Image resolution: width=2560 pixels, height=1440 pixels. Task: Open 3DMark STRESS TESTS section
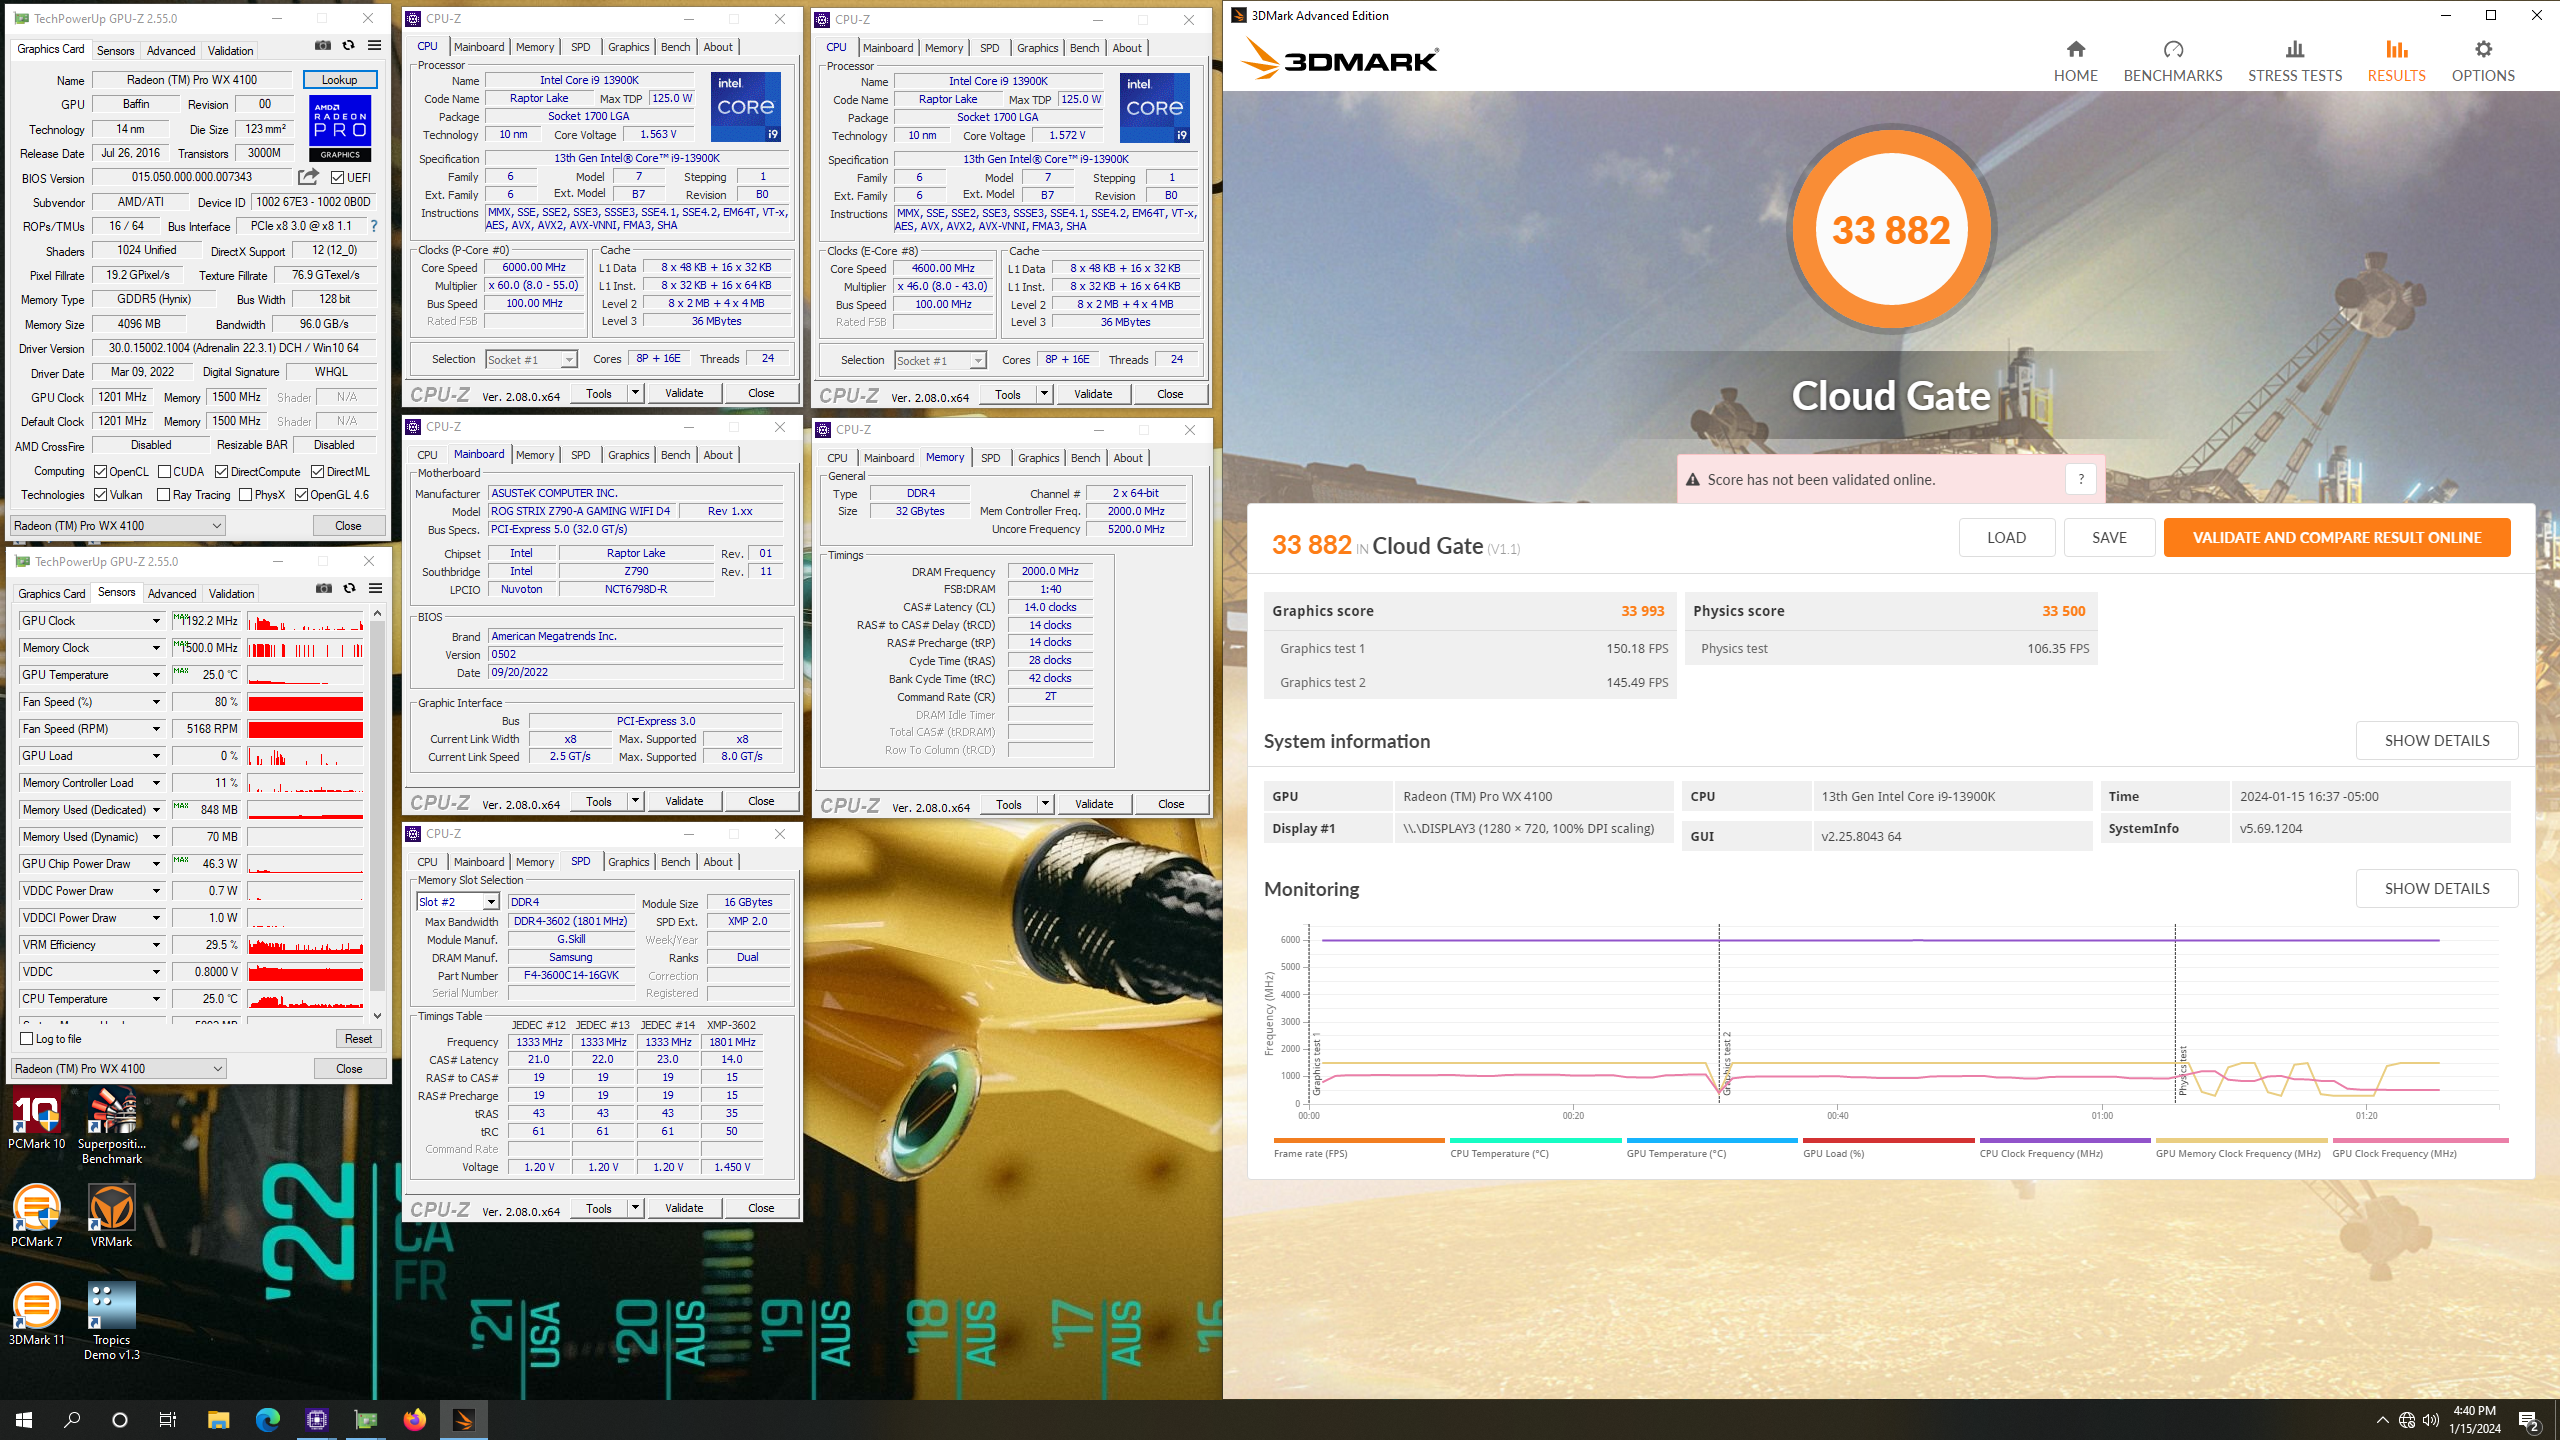2294,61
